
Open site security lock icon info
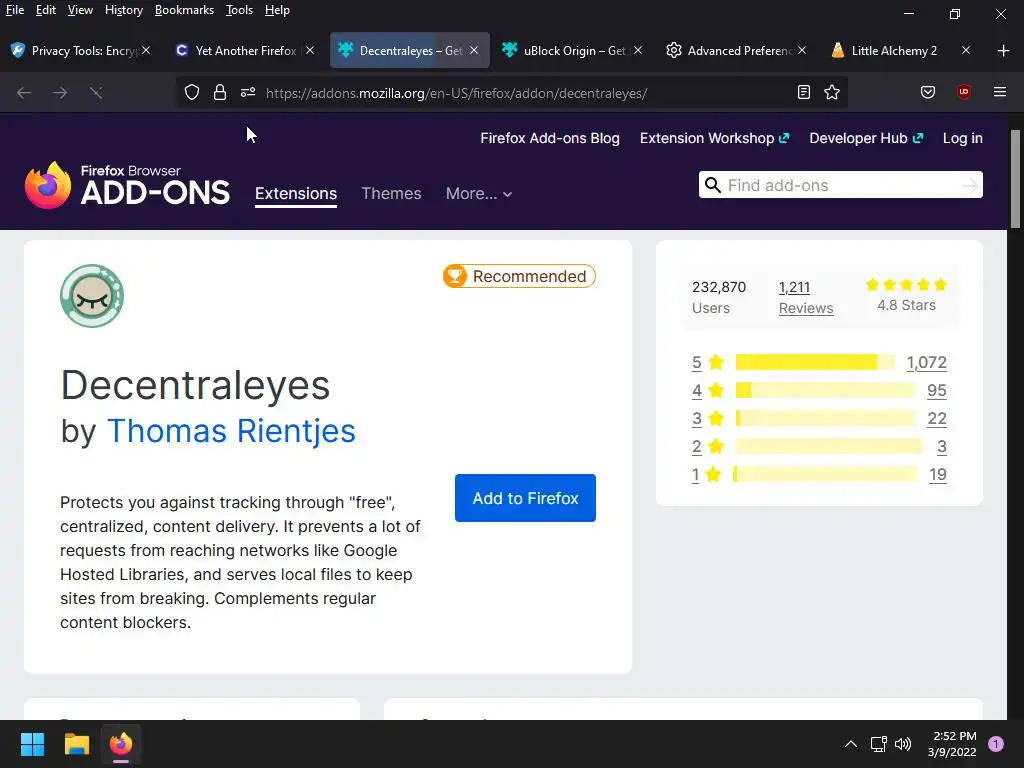pyautogui.click(x=220, y=93)
